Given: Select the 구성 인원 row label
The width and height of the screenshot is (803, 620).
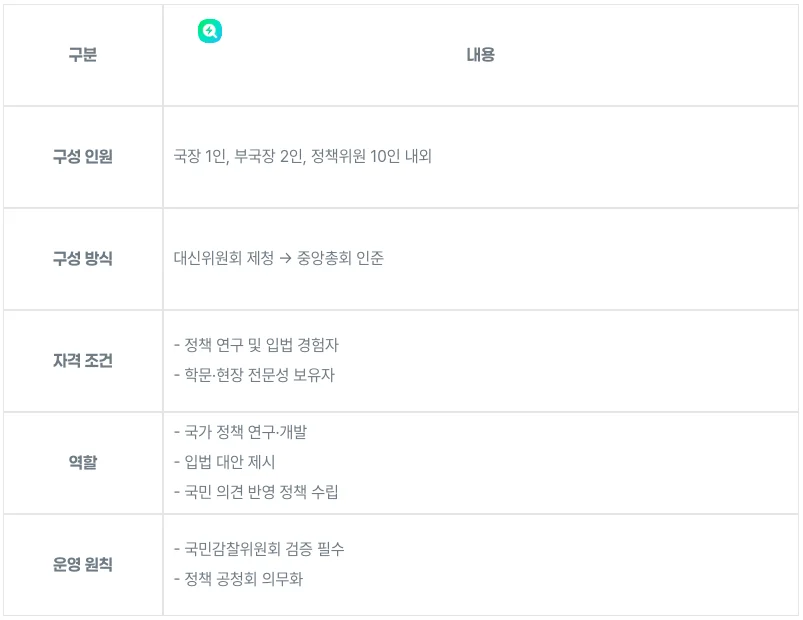Looking at the screenshot, I should [83, 157].
